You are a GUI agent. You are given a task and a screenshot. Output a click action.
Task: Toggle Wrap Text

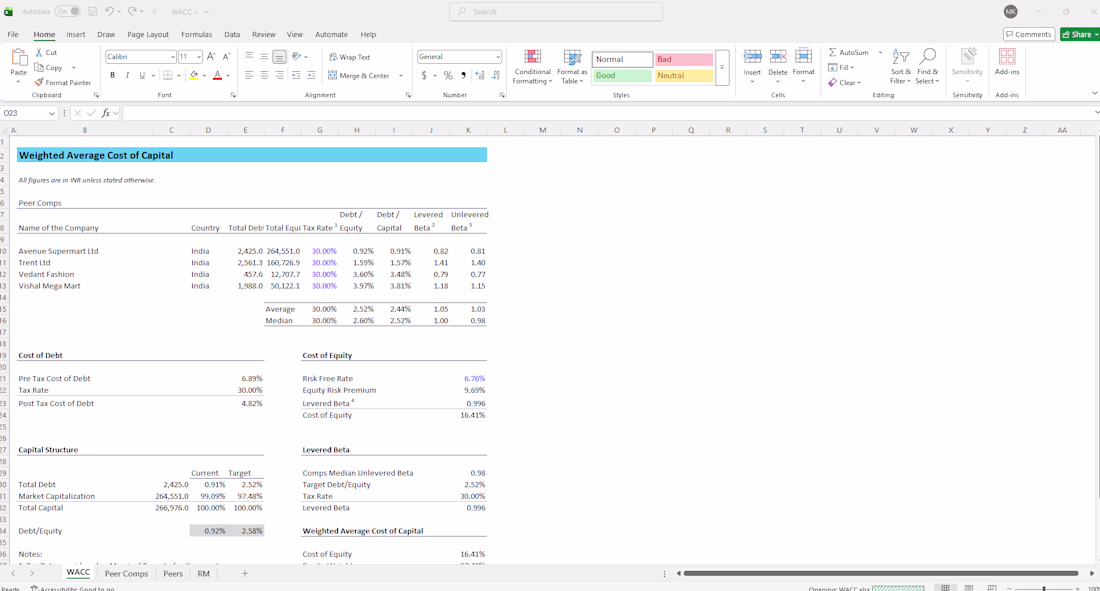pyautogui.click(x=349, y=57)
